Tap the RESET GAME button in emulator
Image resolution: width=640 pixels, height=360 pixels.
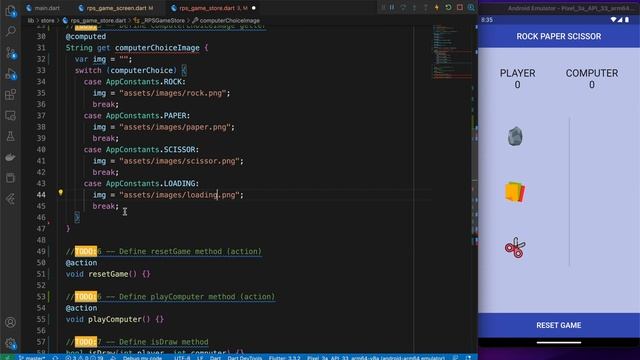point(558,325)
